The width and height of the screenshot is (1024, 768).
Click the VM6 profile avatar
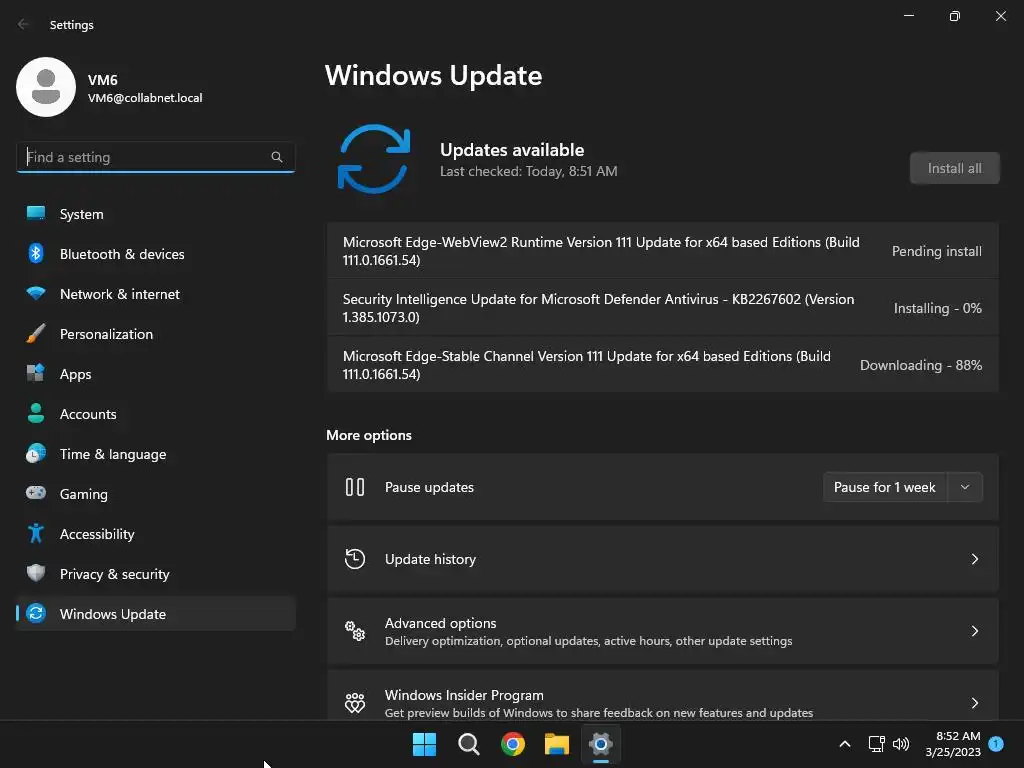[46, 87]
